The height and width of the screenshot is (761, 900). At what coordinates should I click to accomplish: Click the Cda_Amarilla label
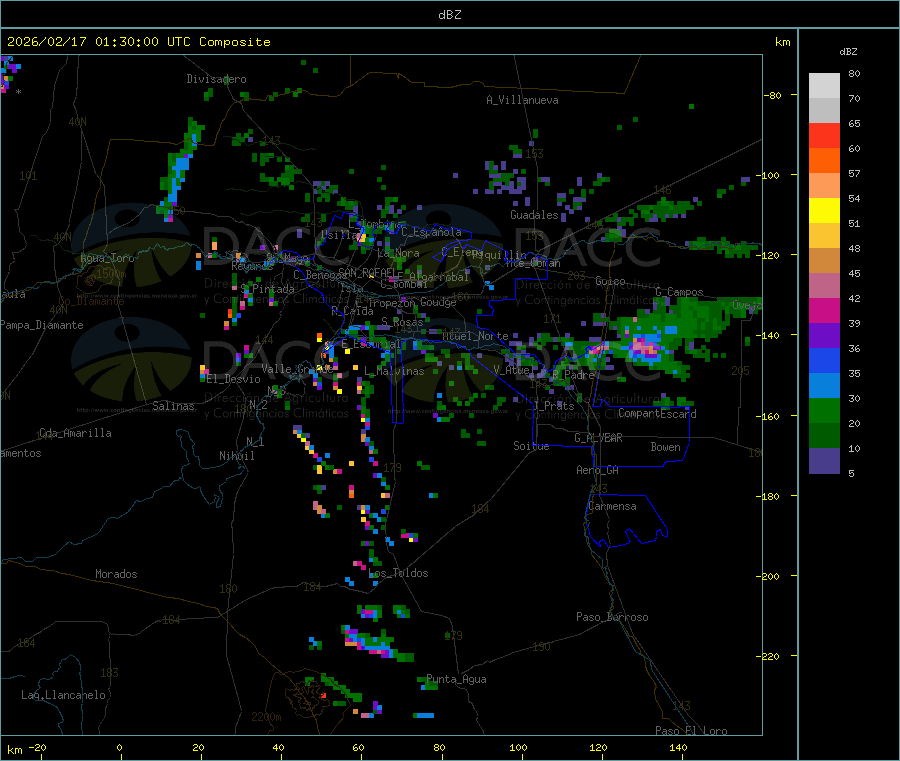pos(75,433)
